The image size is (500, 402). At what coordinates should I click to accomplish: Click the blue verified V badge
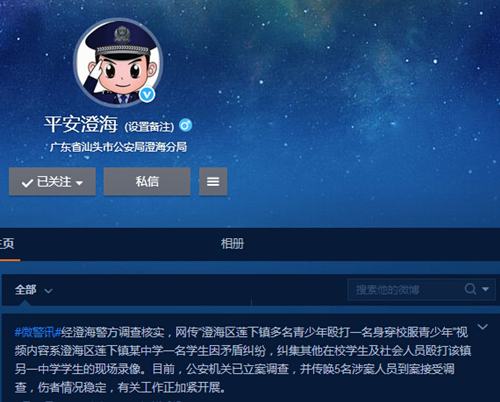point(147,95)
